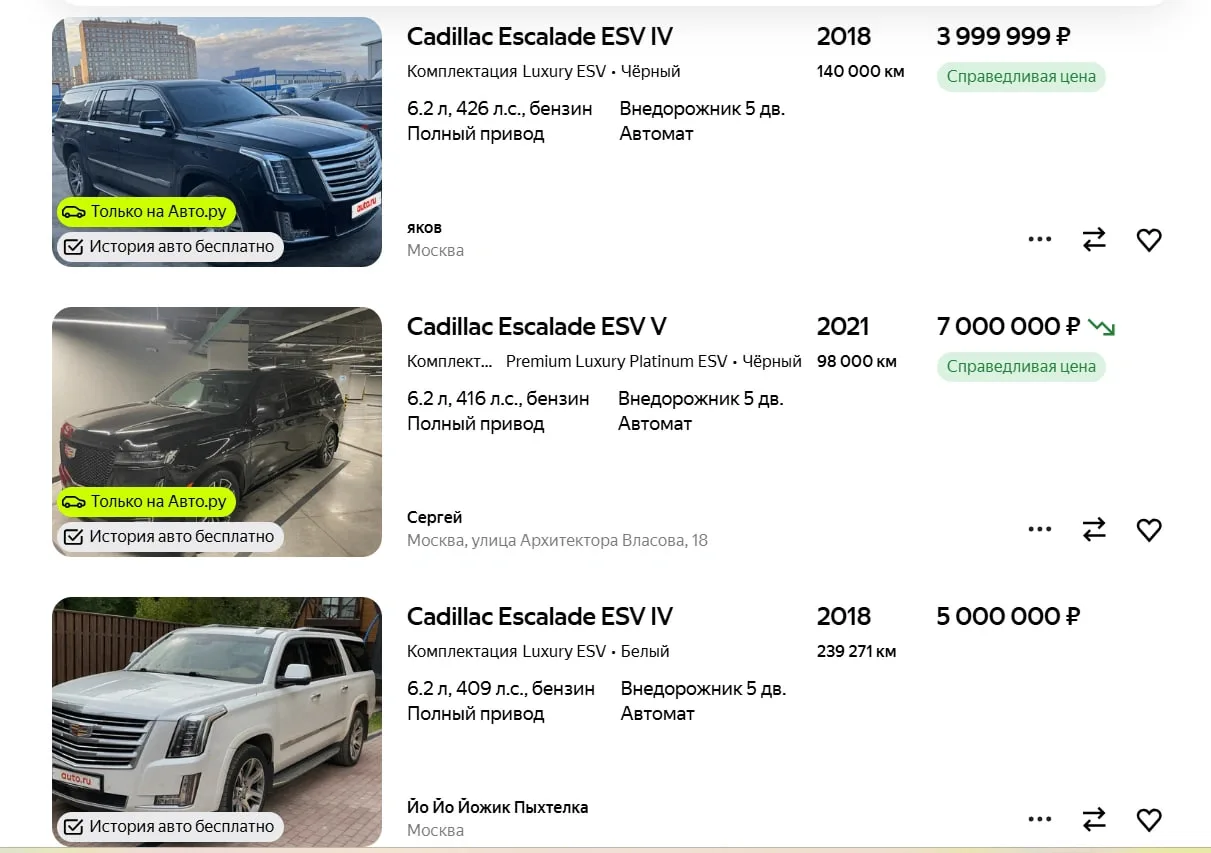Favorite the 2021 Escalade ESV V listing
Viewport: 1211px width, 853px height.
point(1149,530)
